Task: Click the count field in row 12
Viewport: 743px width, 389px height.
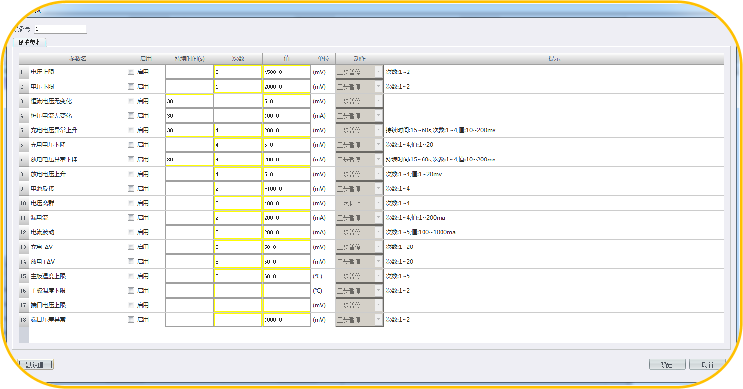Action: [x=238, y=232]
